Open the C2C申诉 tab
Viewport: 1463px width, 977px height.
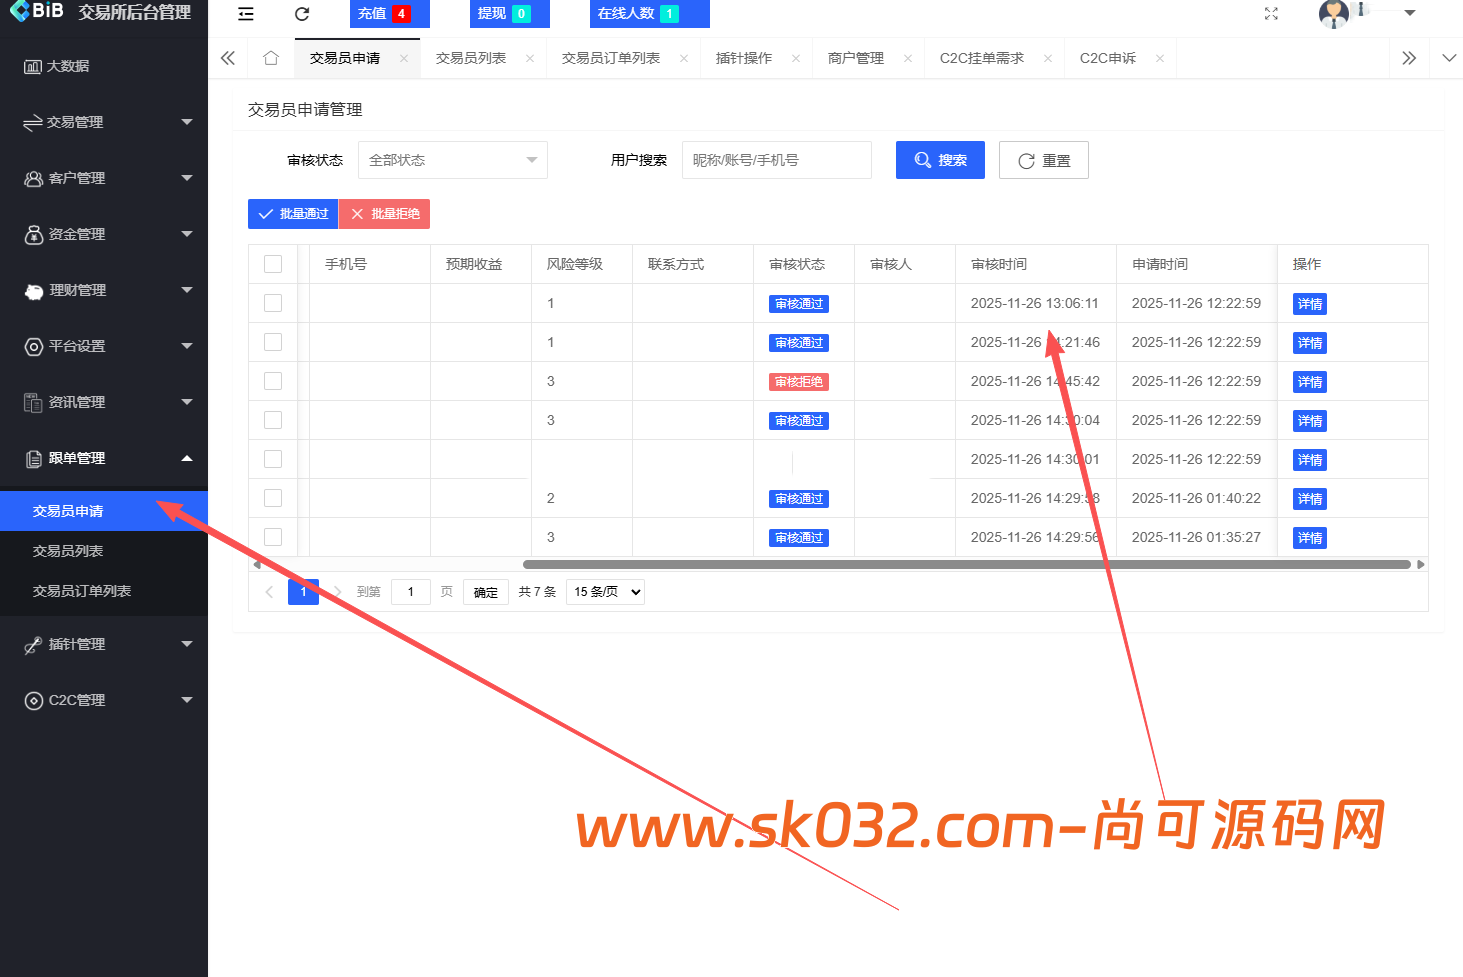point(1107,57)
